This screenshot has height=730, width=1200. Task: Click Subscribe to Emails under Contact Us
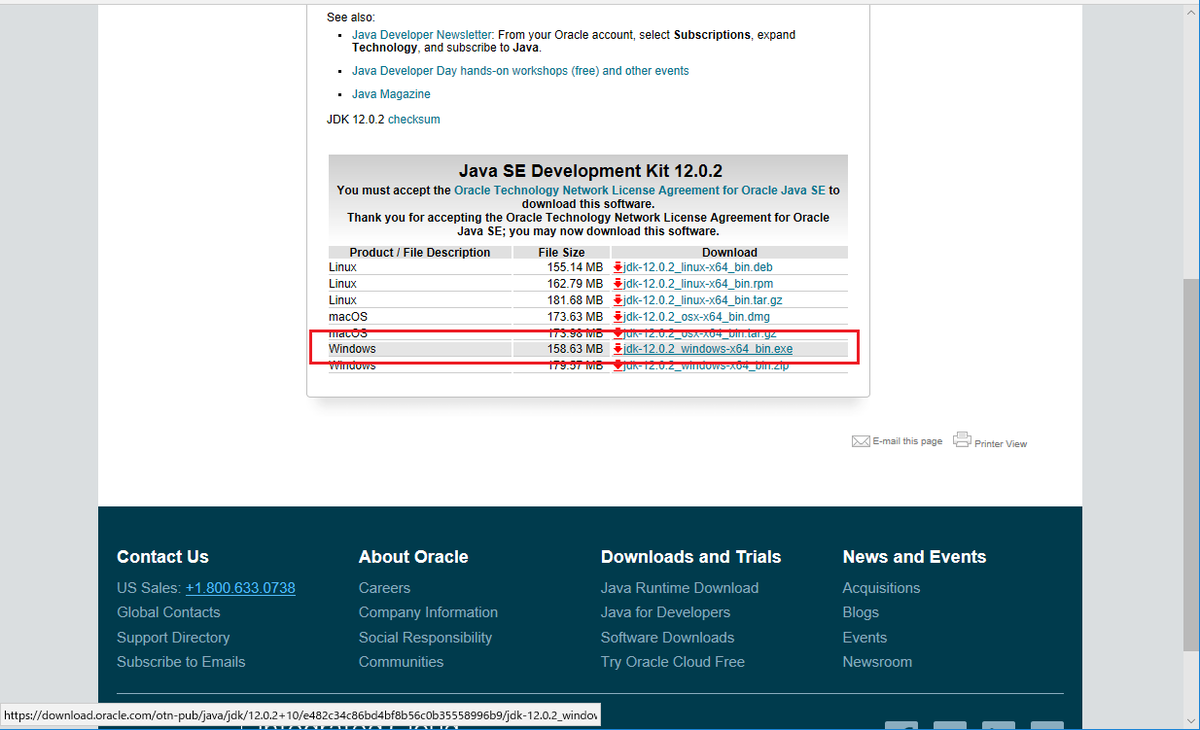click(x=181, y=661)
